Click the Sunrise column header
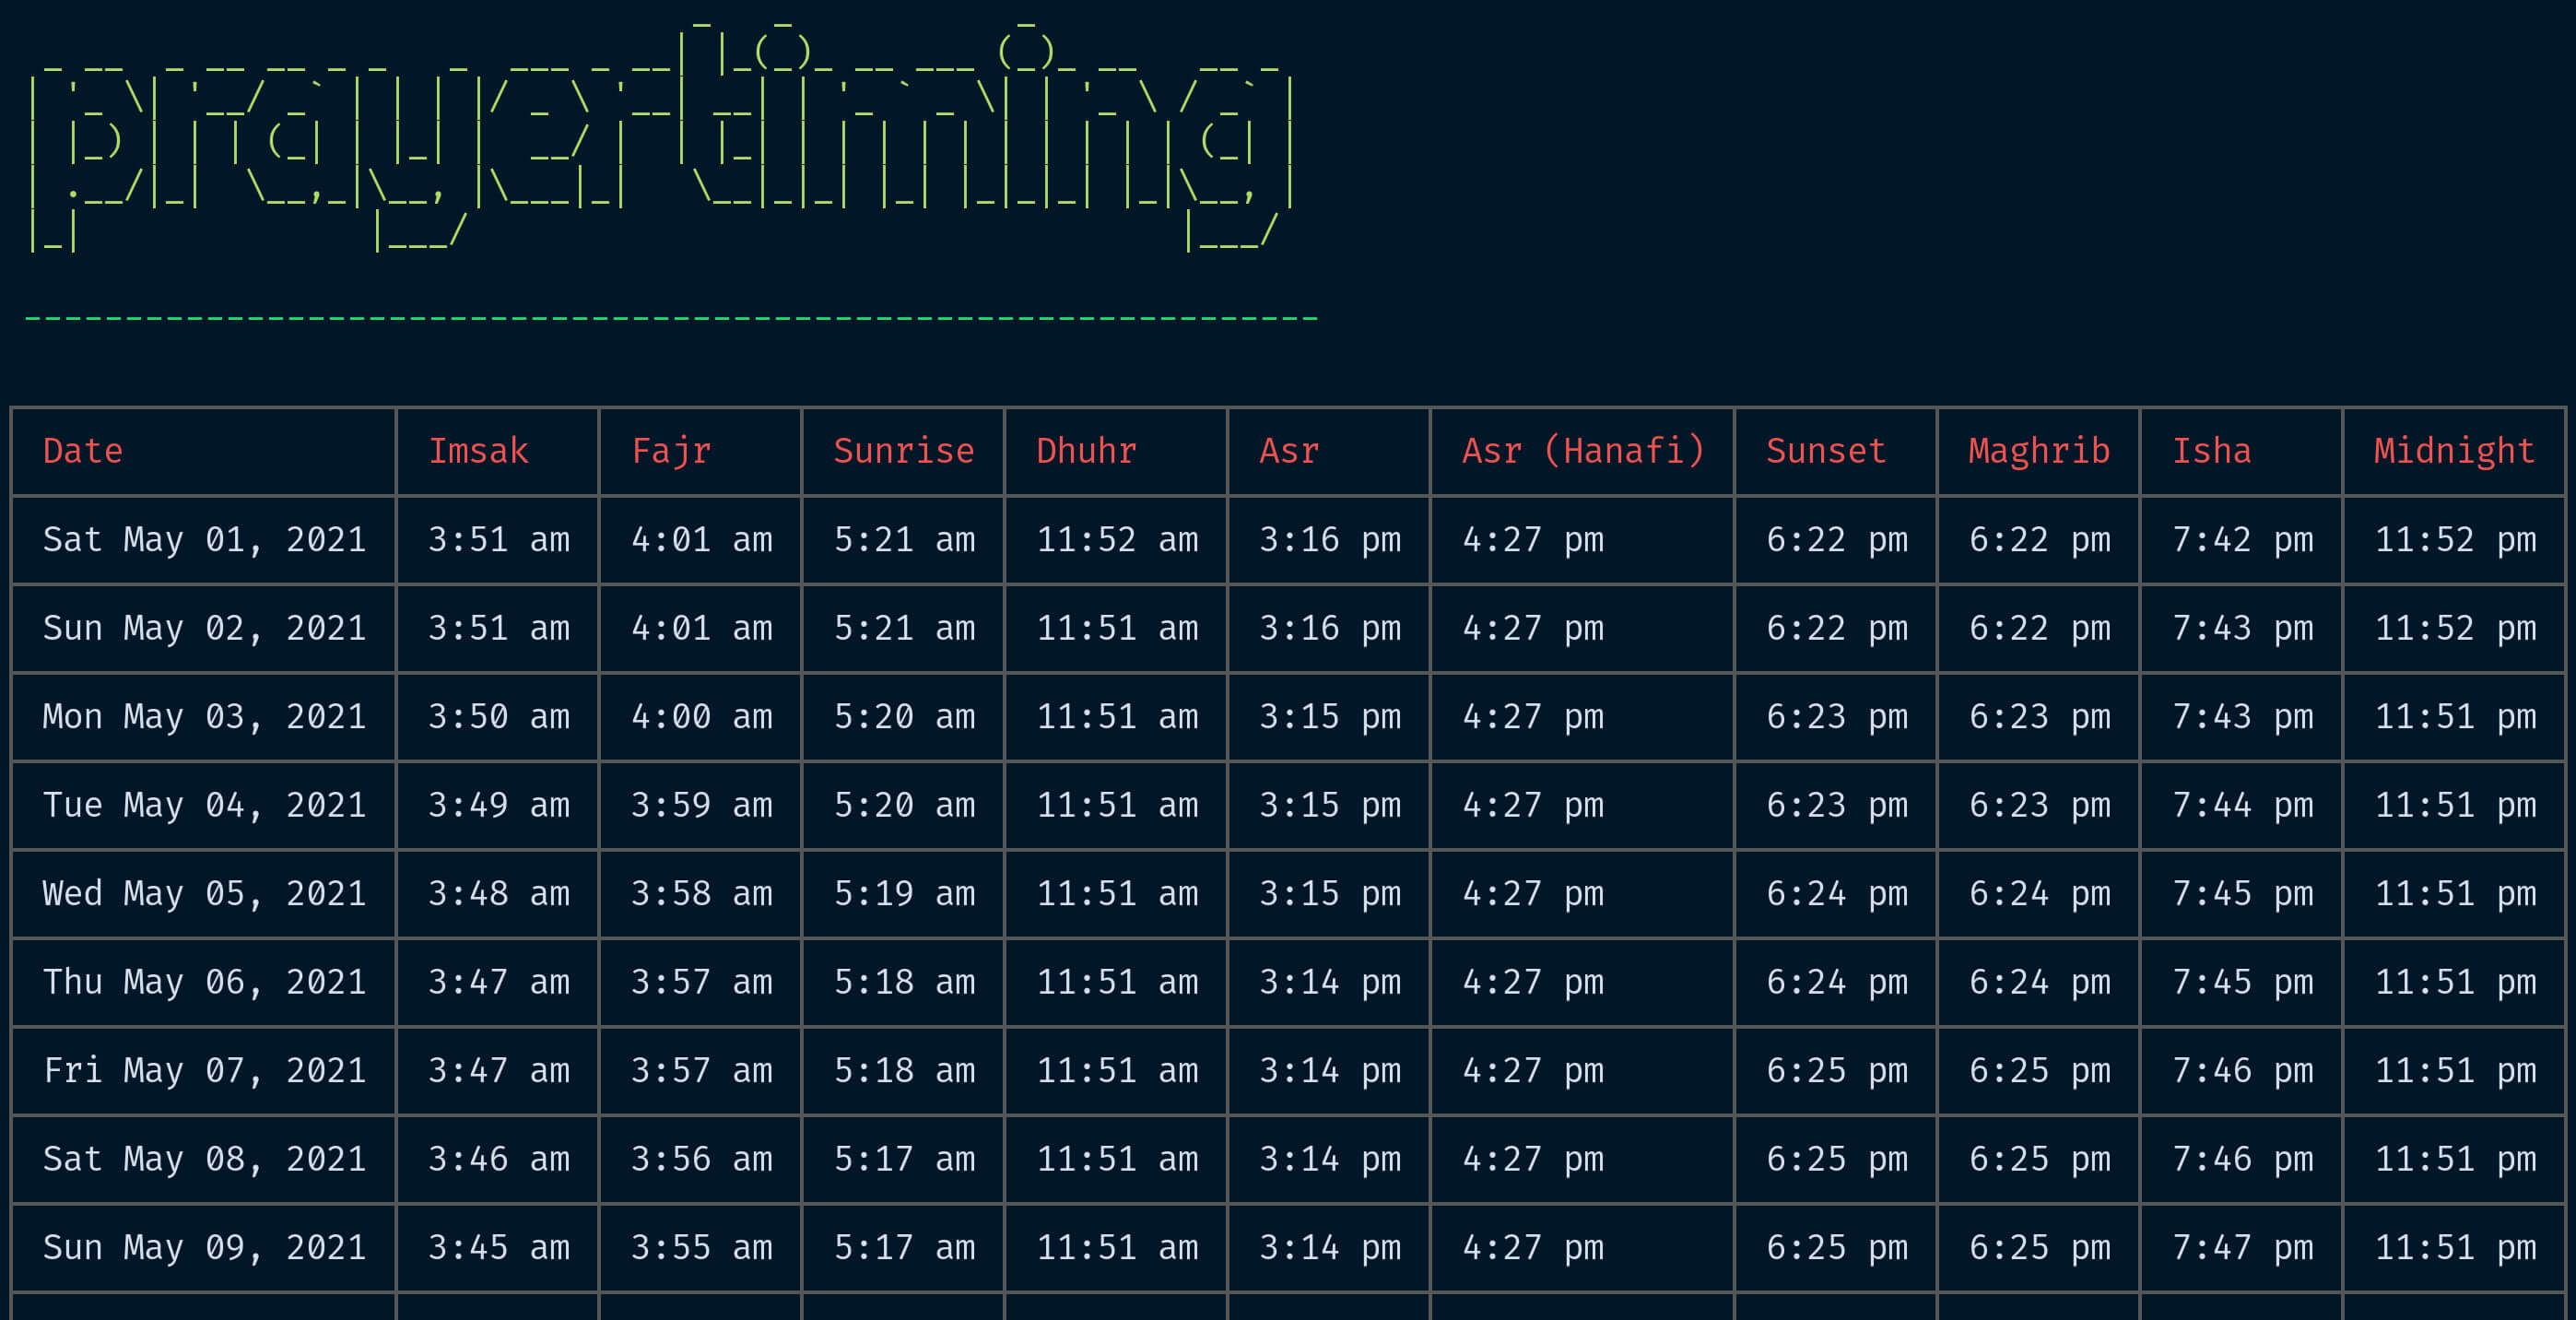Image resolution: width=2576 pixels, height=1320 pixels. coord(904,451)
